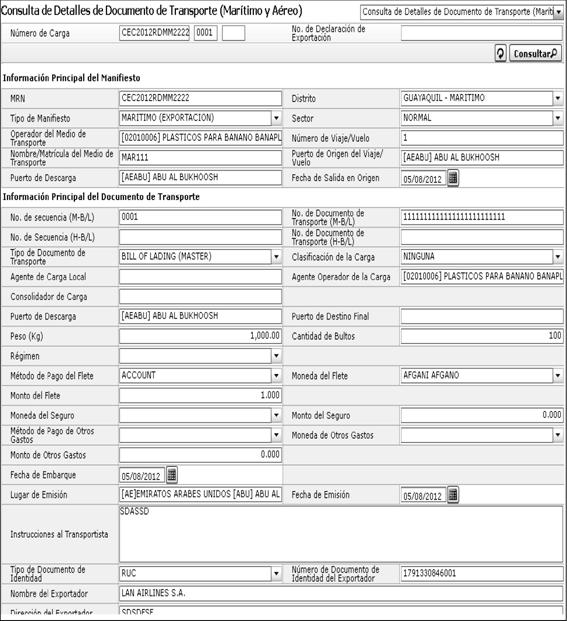Click Puerto de Destino Final field

coord(482,316)
